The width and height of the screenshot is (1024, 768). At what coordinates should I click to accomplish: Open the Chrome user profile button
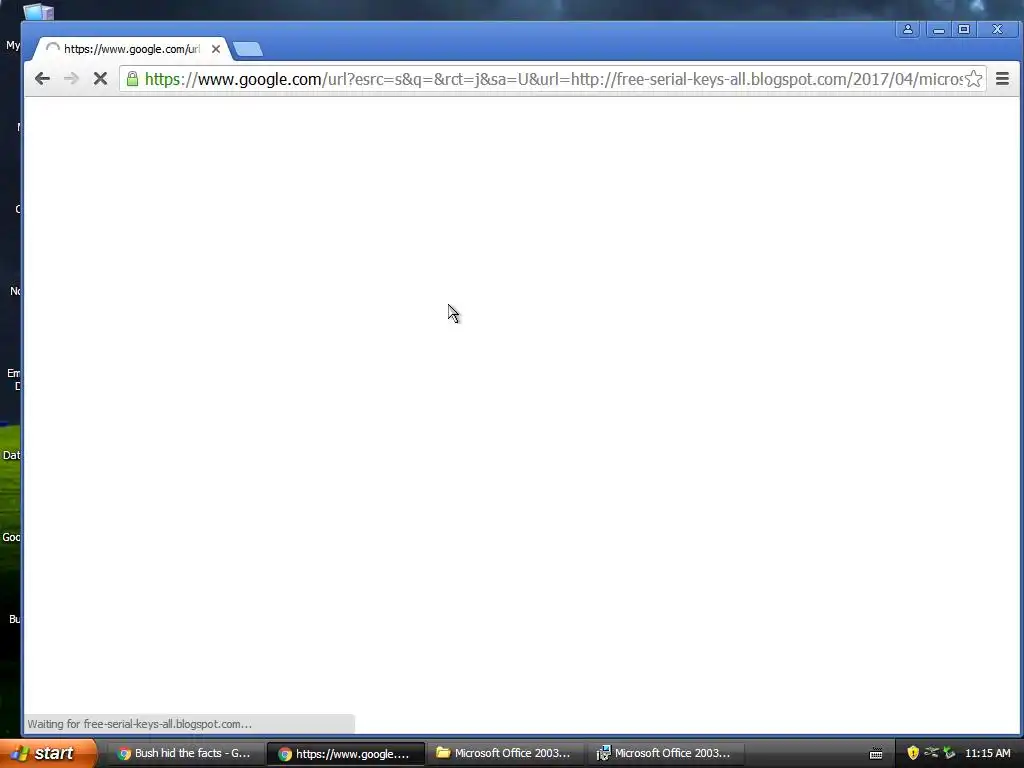tap(908, 29)
